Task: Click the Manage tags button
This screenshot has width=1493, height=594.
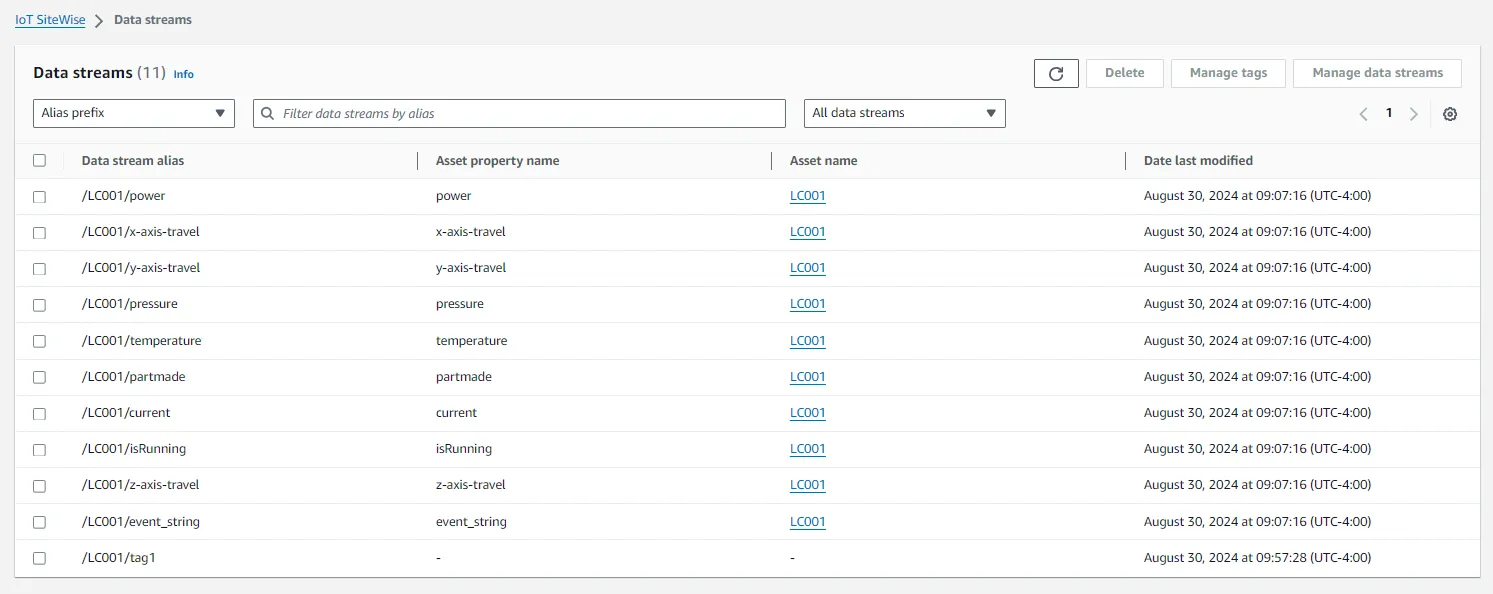Action: coord(1228,73)
